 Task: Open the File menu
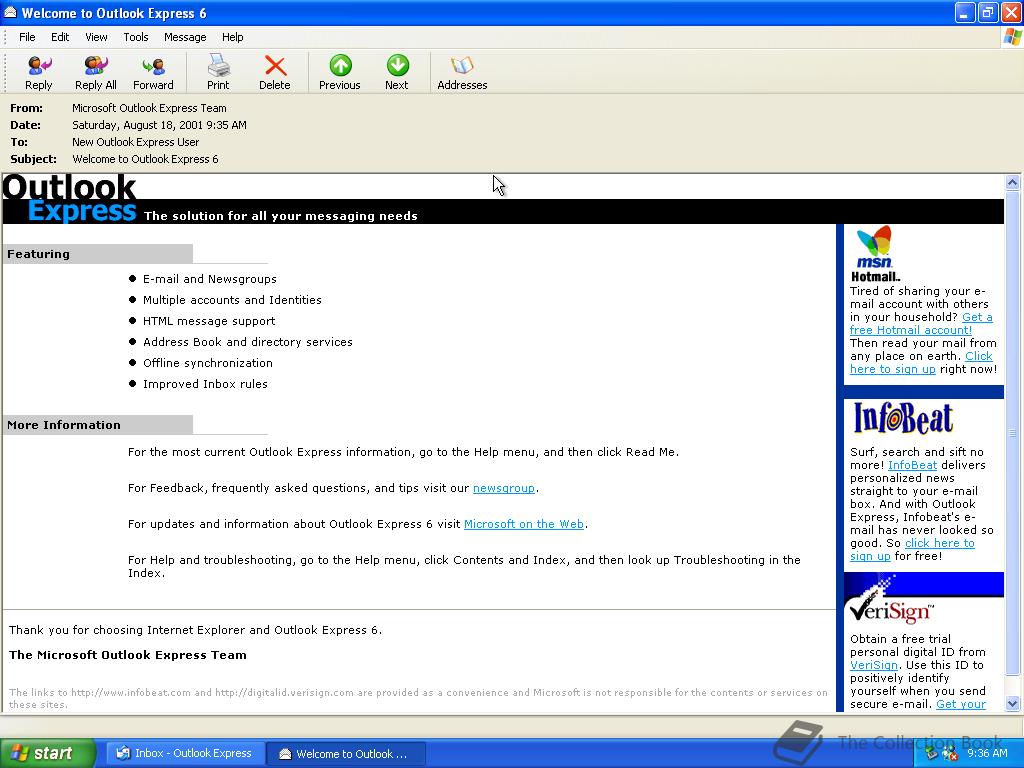tap(27, 37)
